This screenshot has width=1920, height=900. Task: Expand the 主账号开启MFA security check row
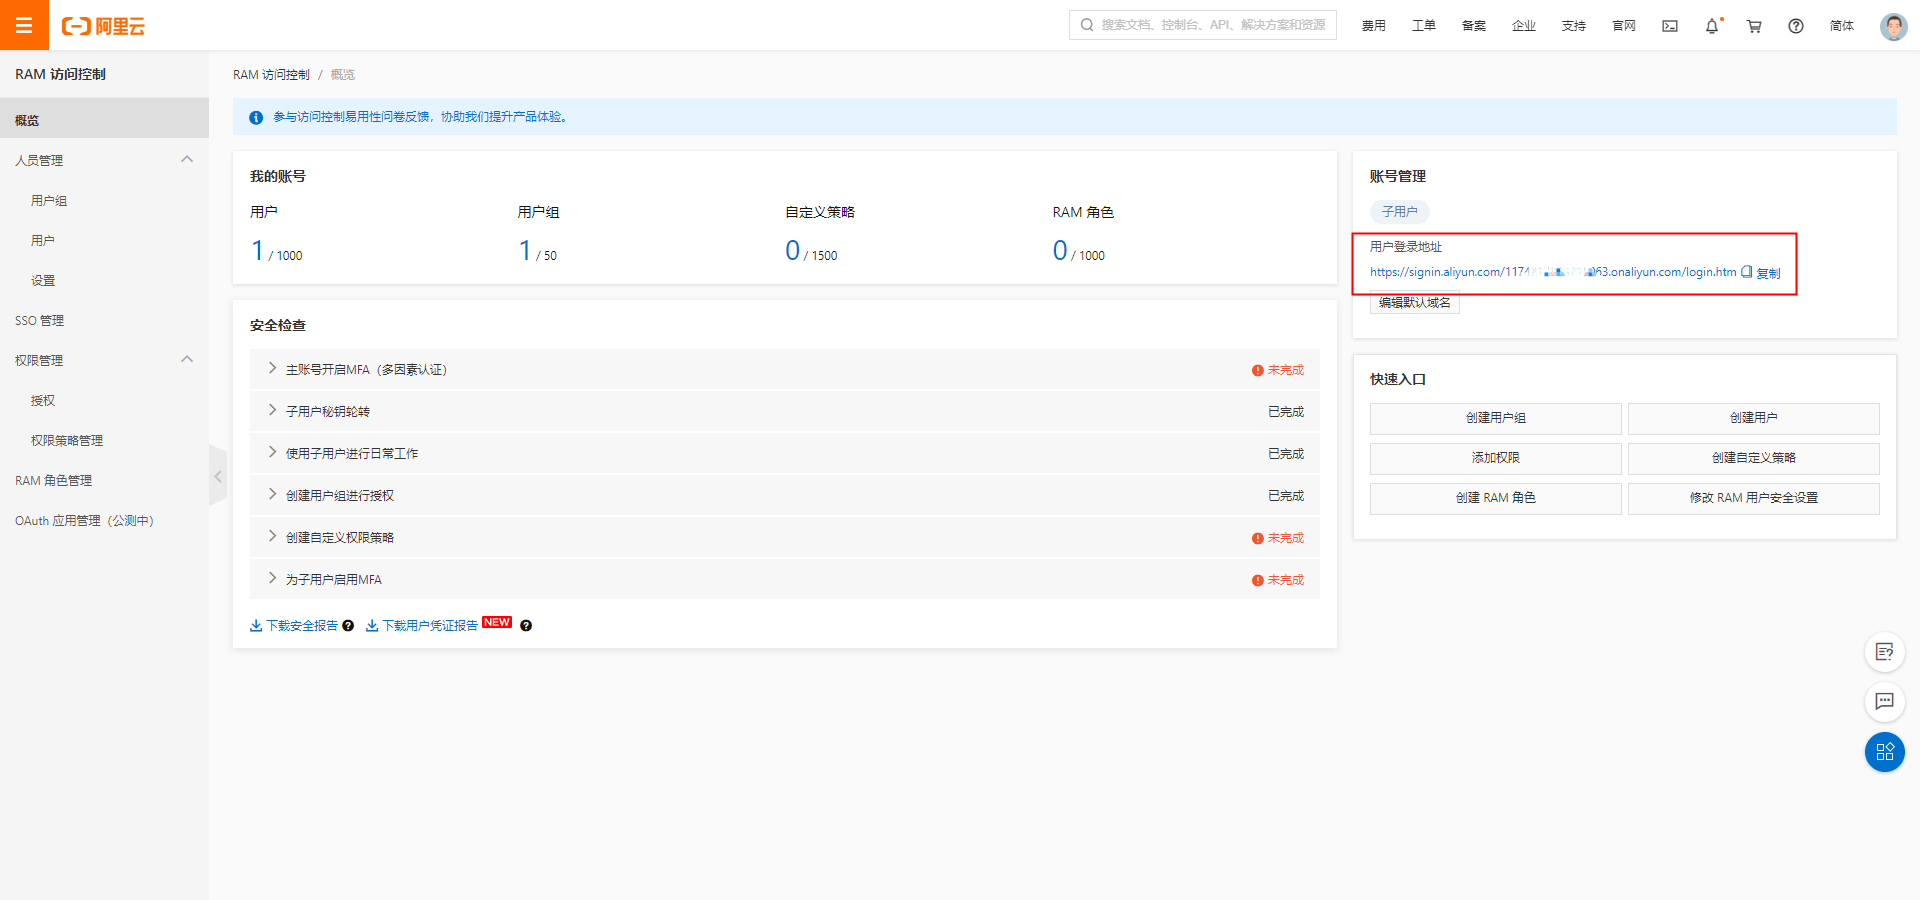click(272, 369)
